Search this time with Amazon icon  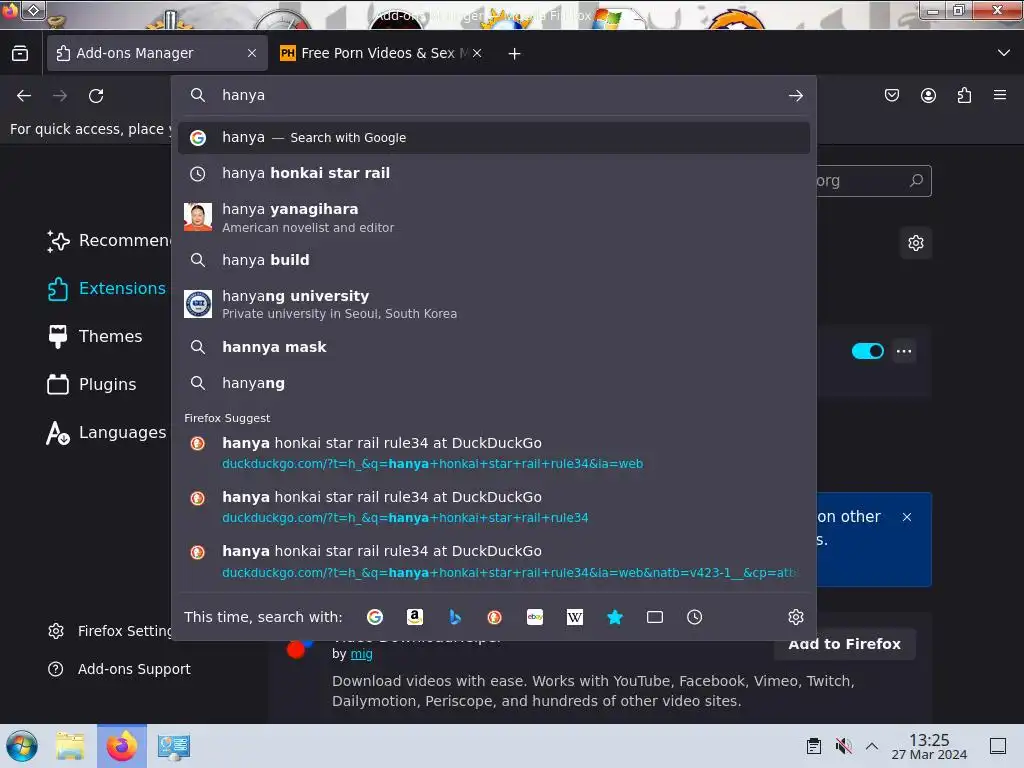click(415, 617)
